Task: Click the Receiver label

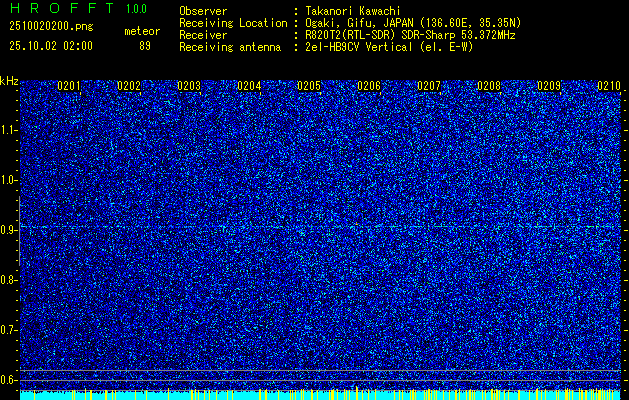Action: 203,35
